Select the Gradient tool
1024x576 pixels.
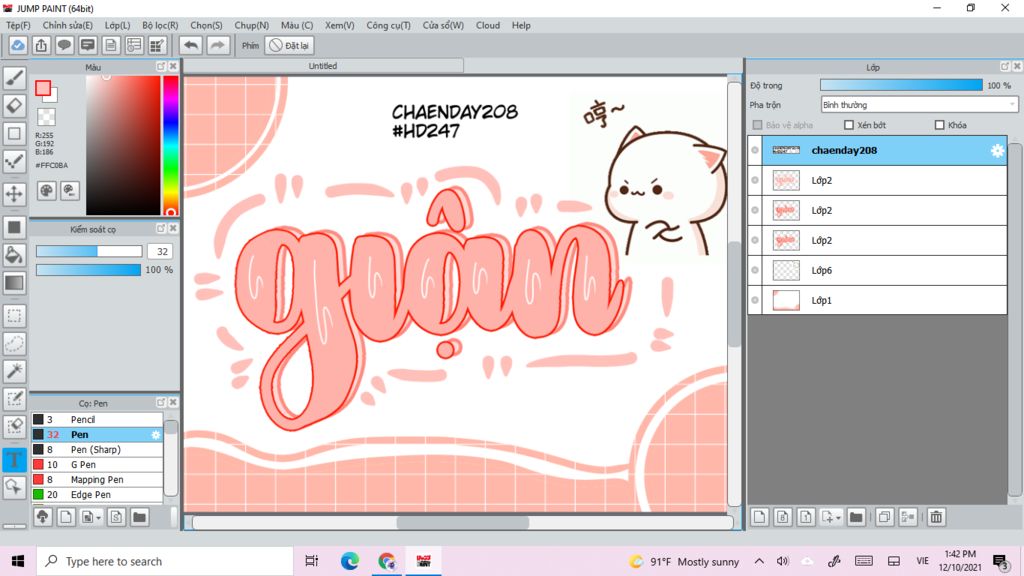14,283
